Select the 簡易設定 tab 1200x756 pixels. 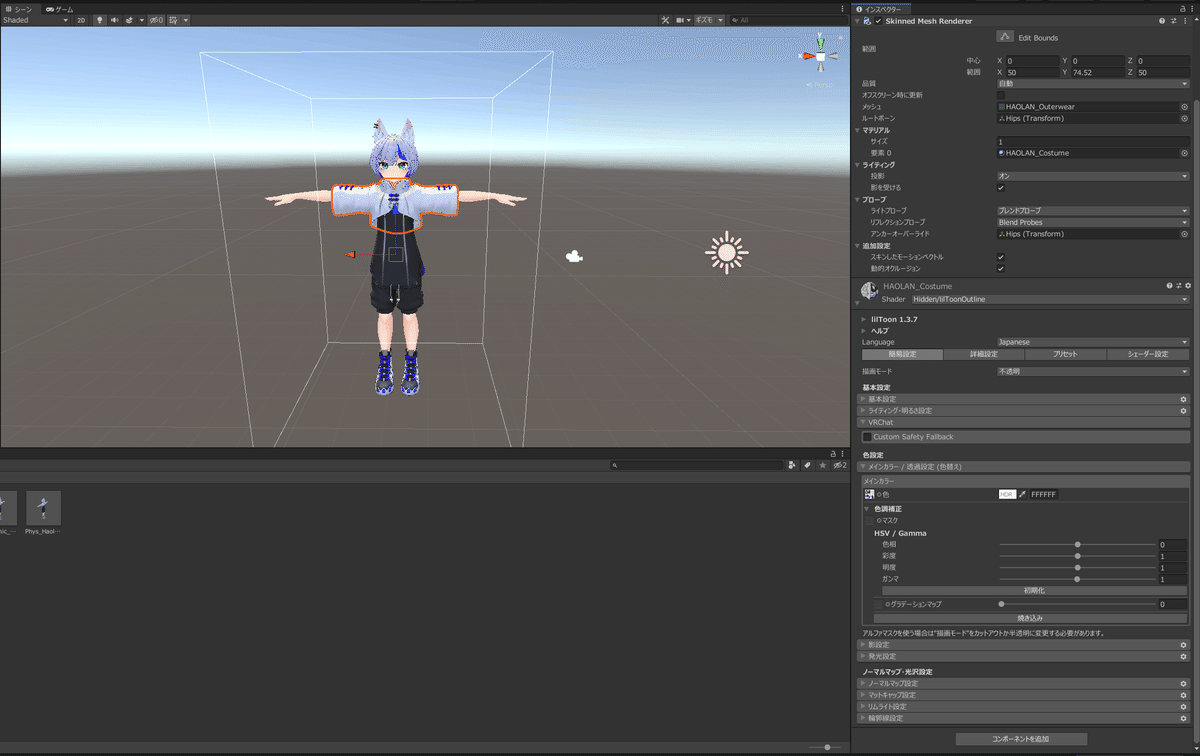click(902, 354)
